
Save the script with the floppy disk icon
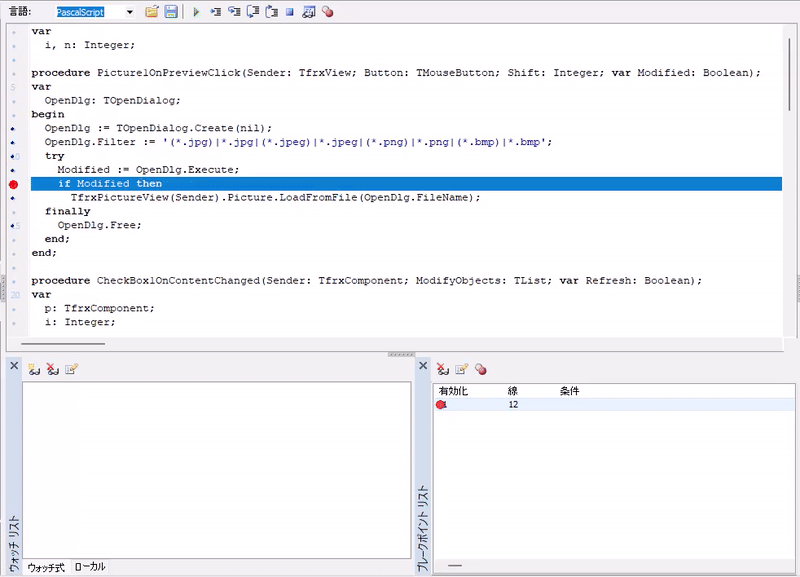[171, 12]
